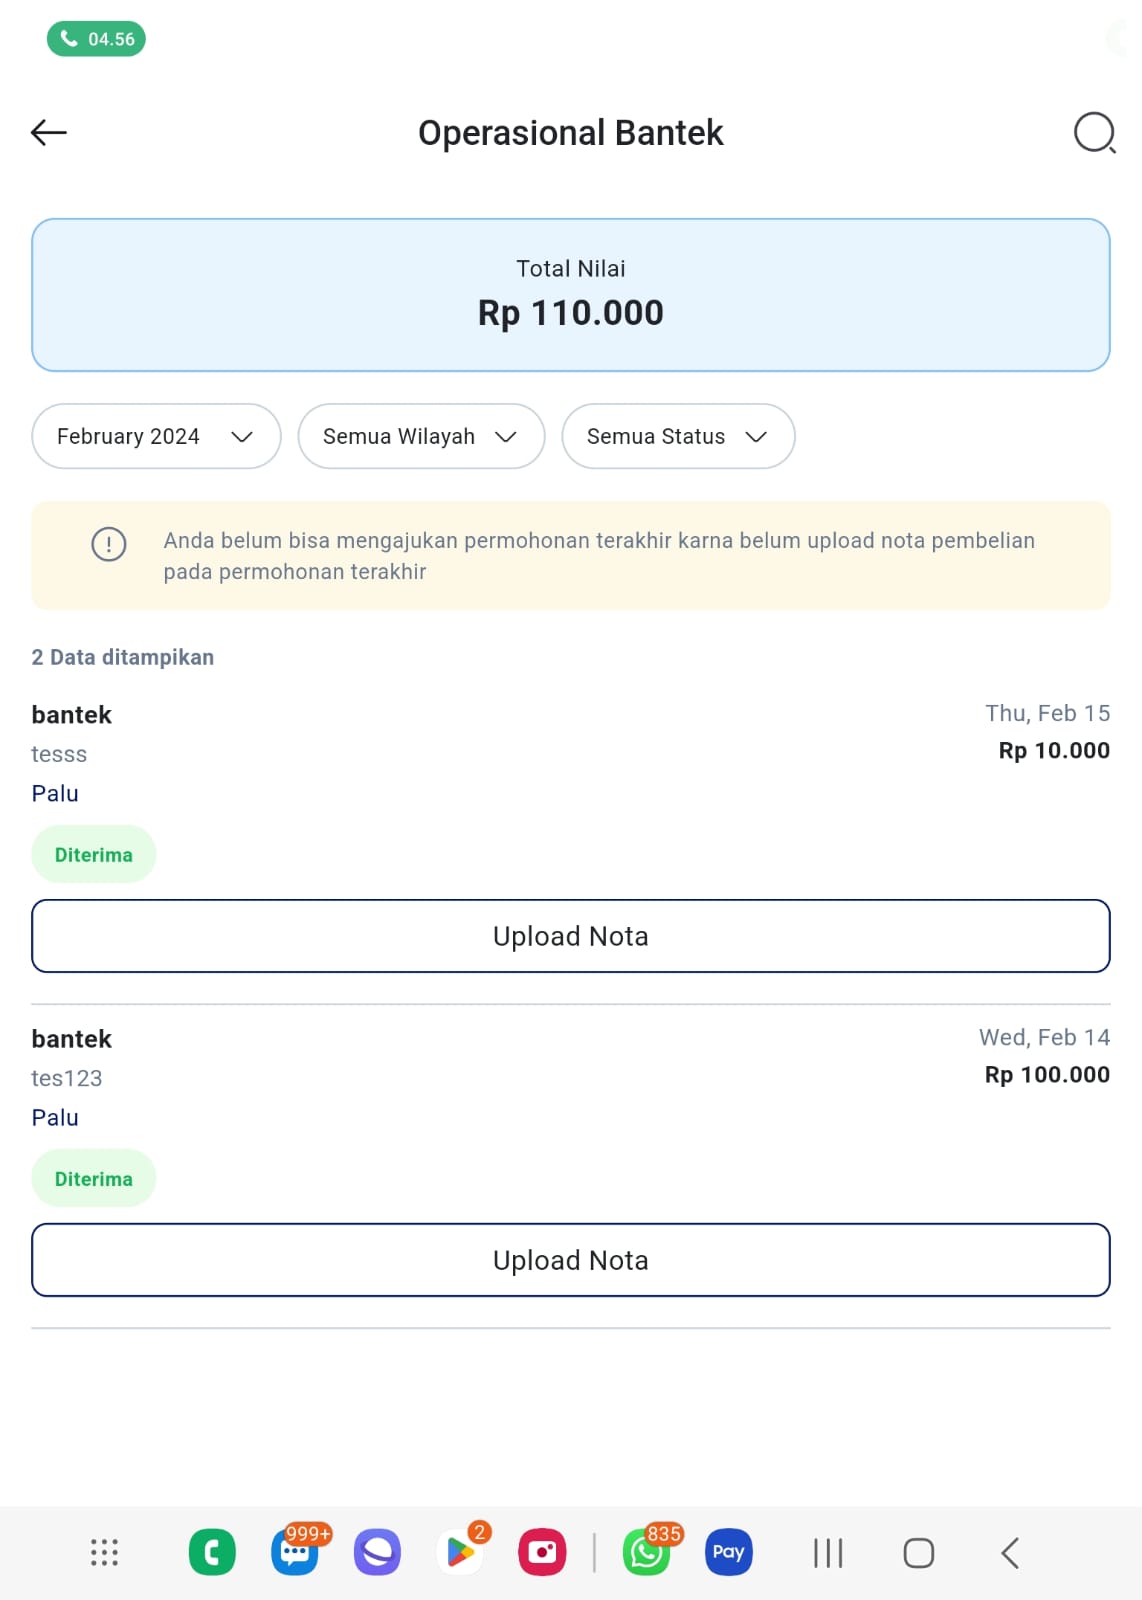This screenshot has width=1142, height=1600.
Task: Launch the Google Play Store icon
Action: click(x=461, y=1552)
